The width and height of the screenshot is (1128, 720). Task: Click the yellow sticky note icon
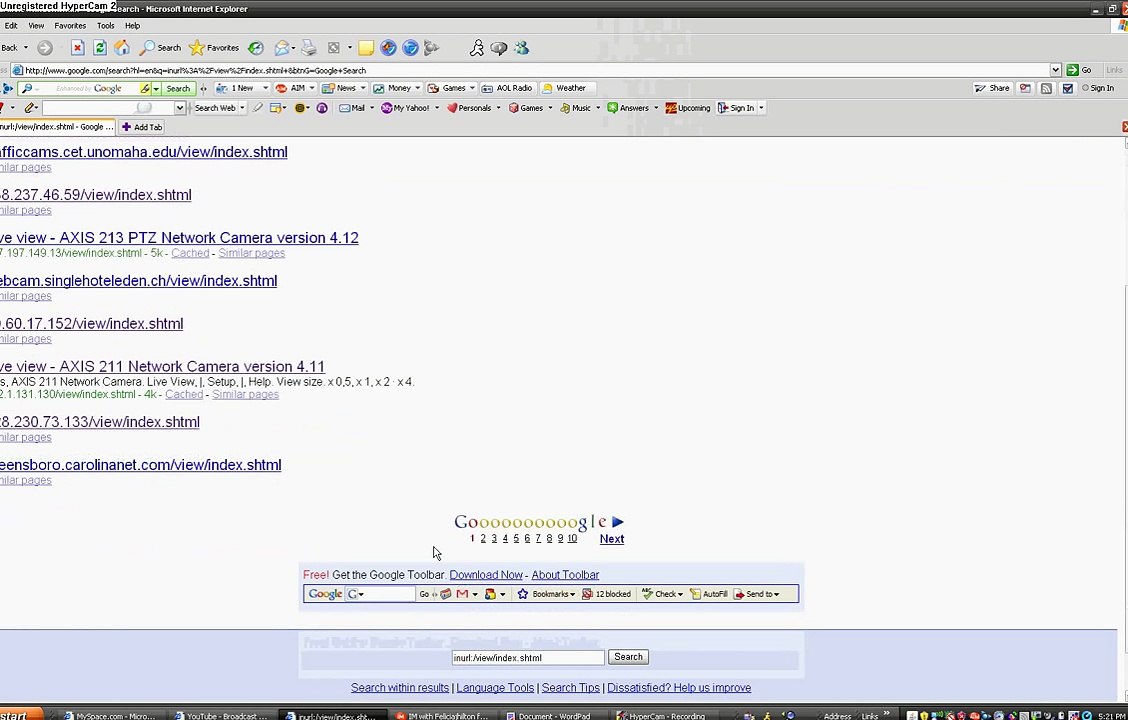pyautogui.click(x=366, y=48)
